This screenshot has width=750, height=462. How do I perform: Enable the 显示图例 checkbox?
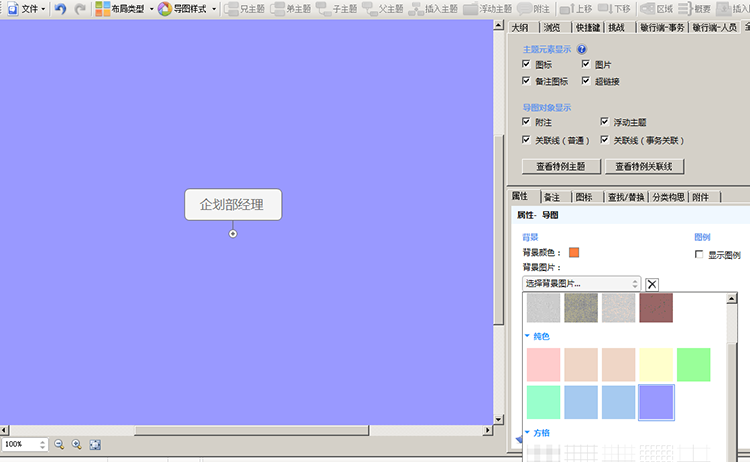coord(699,255)
